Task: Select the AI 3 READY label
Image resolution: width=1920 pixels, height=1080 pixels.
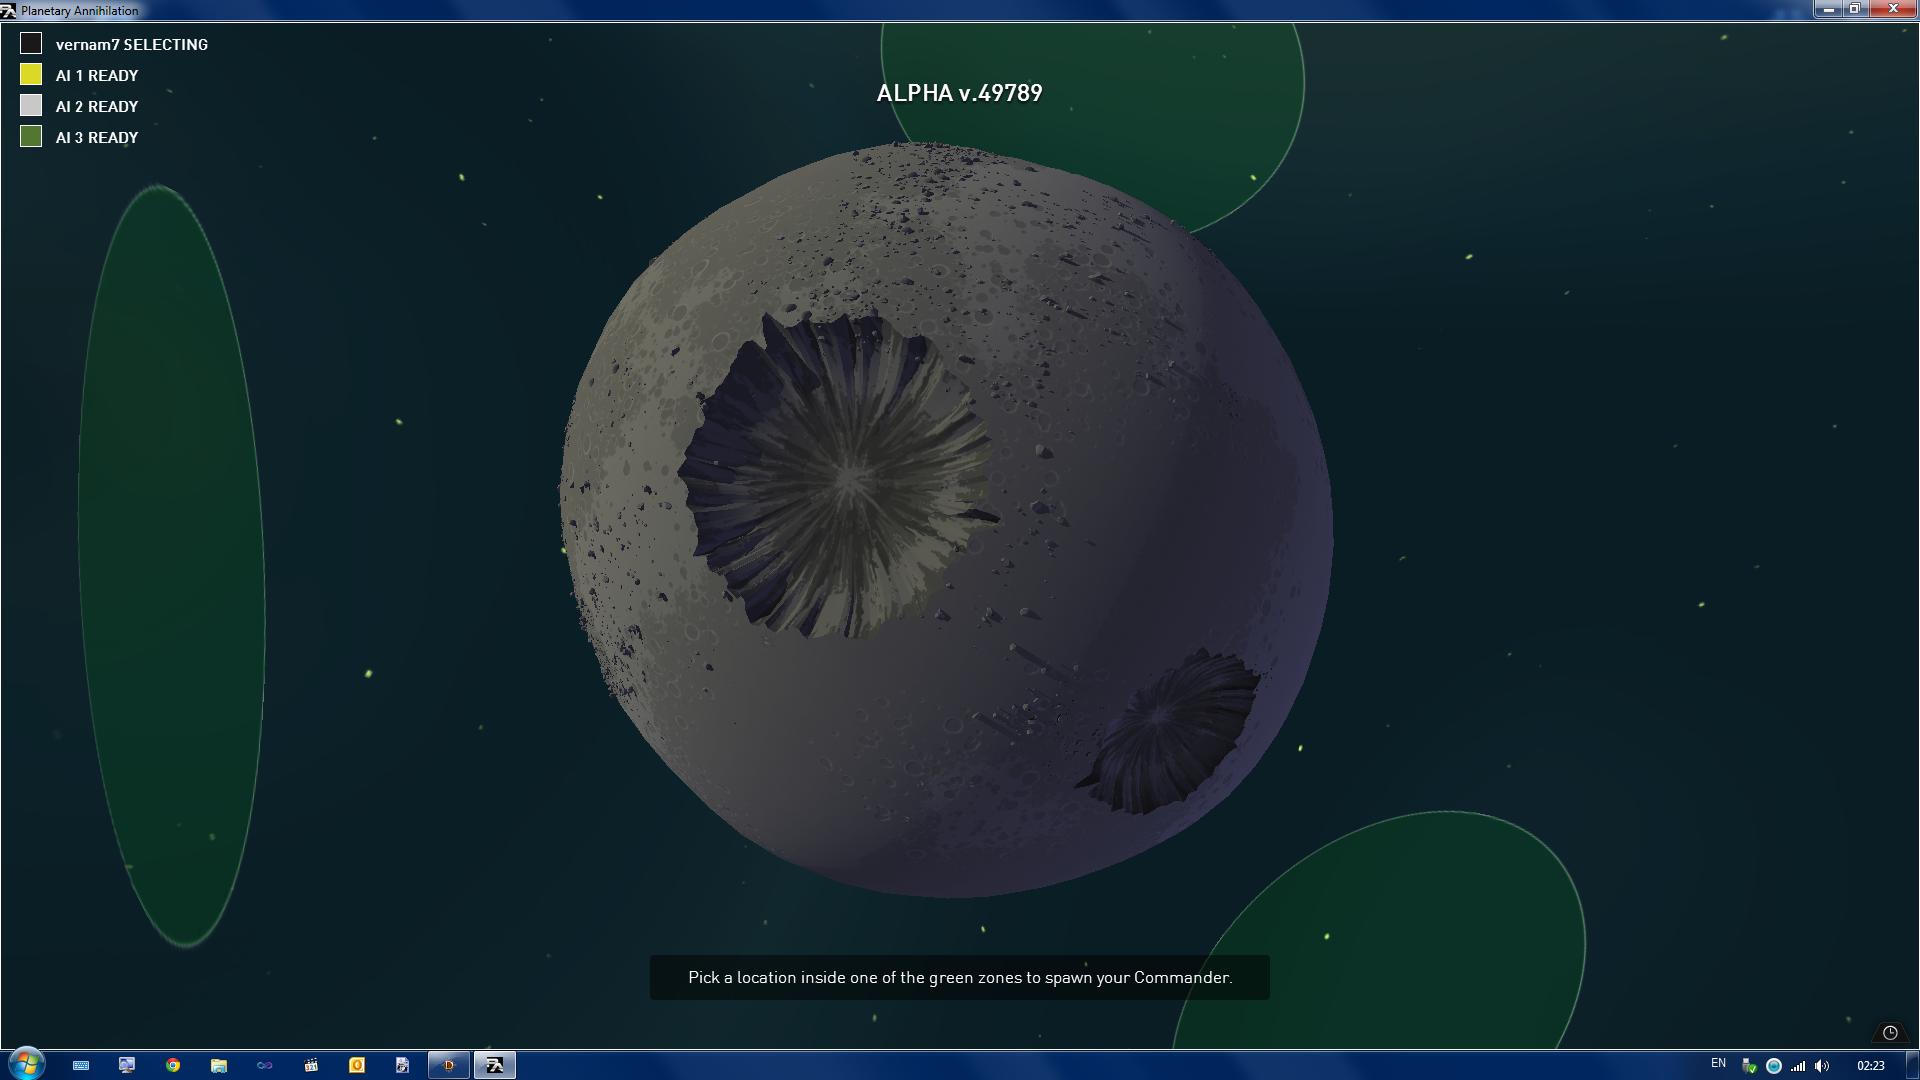Action: click(97, 137)
